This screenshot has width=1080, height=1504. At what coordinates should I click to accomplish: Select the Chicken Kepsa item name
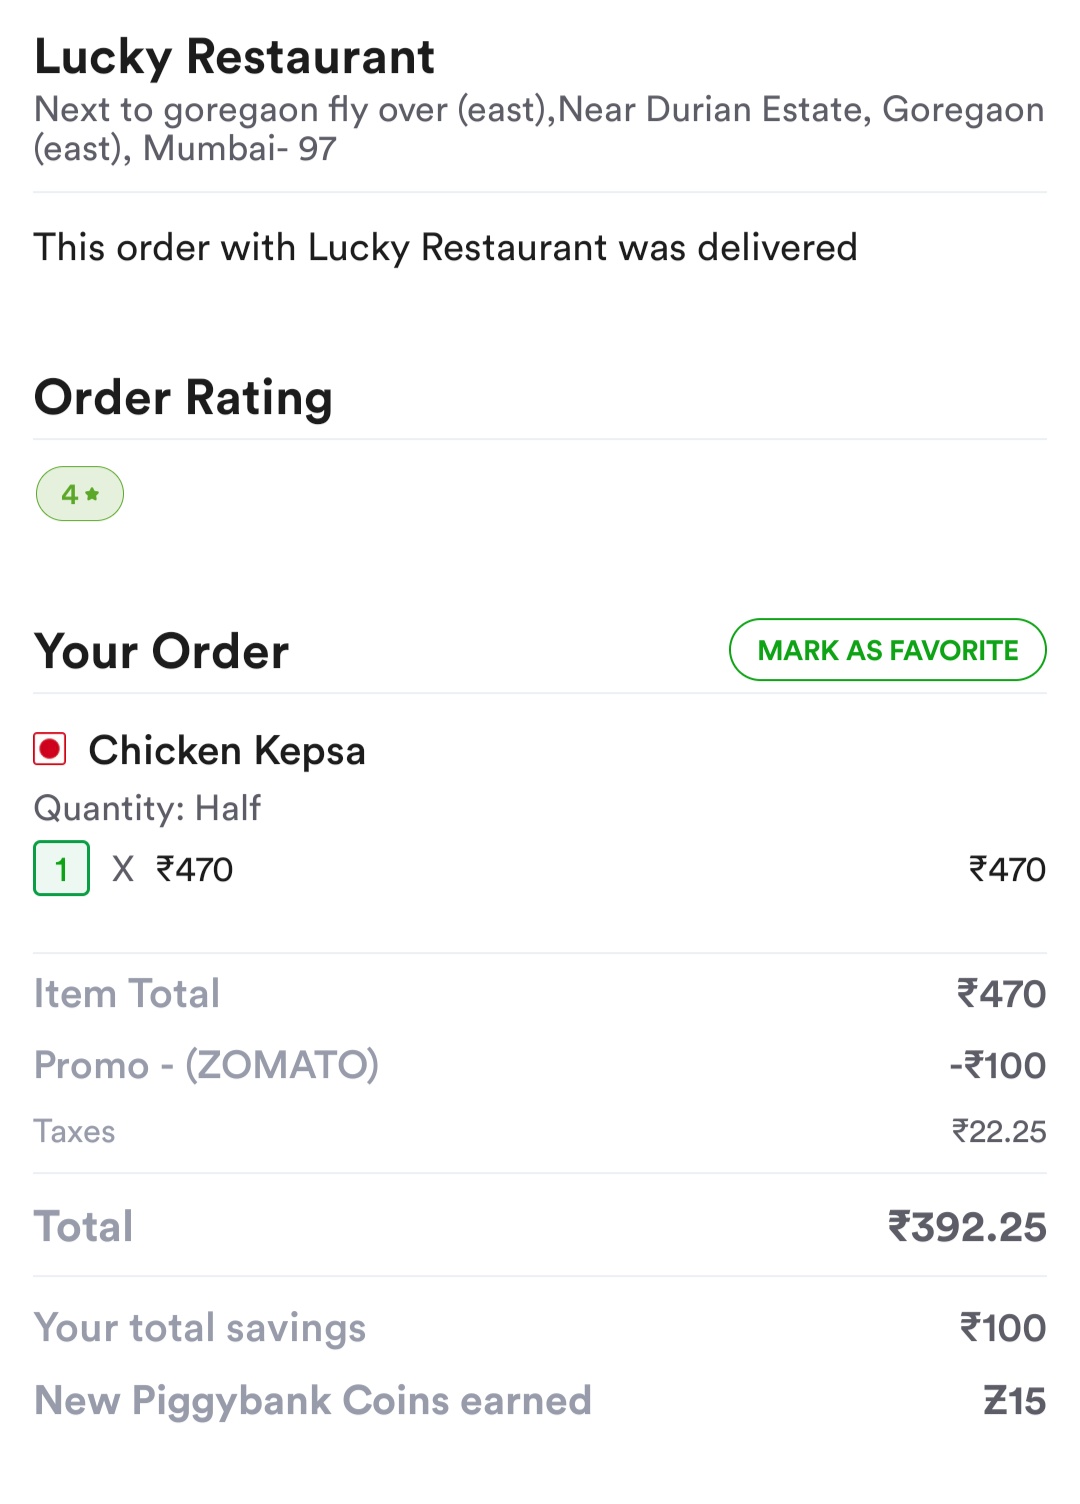227,750
